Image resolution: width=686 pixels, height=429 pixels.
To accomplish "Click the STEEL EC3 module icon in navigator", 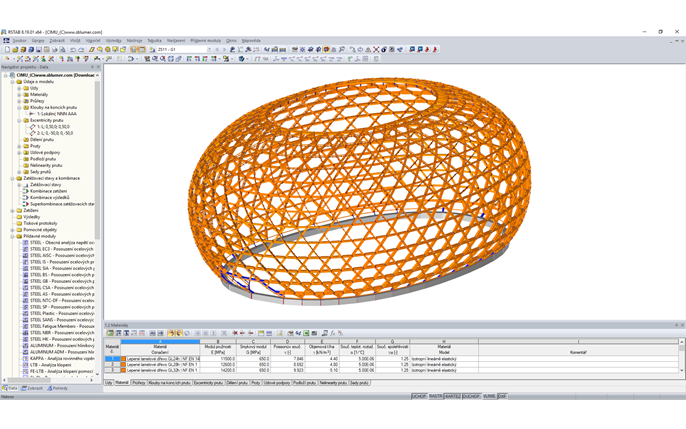I will click(25, 249).
